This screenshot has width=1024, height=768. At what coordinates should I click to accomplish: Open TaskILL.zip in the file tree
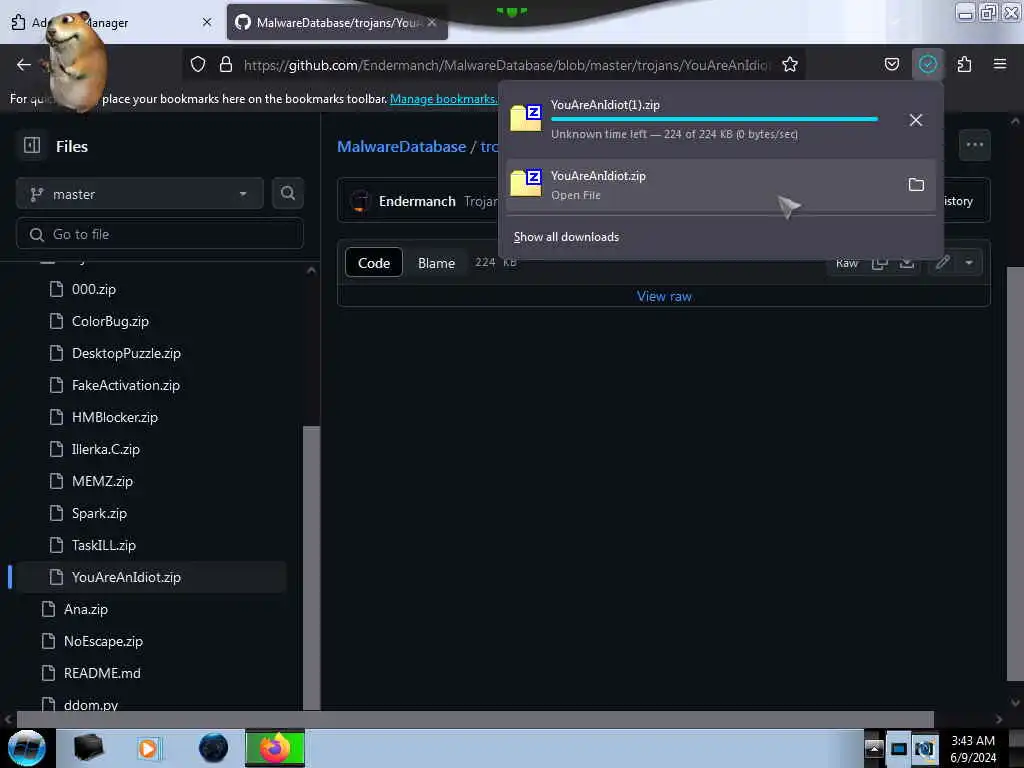coord(103,545)
